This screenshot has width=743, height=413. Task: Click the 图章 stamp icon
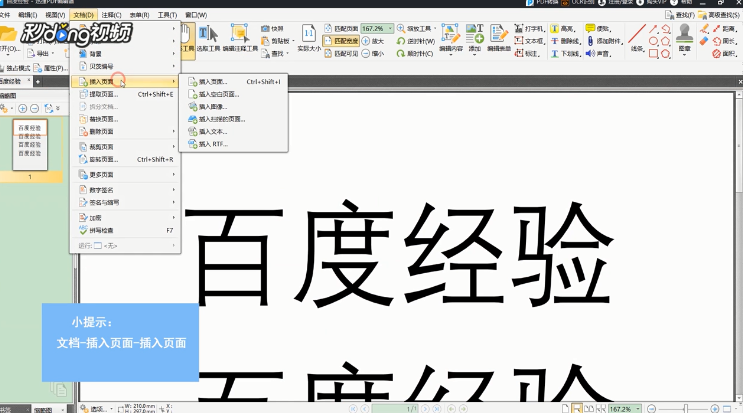tap(684, 38)
